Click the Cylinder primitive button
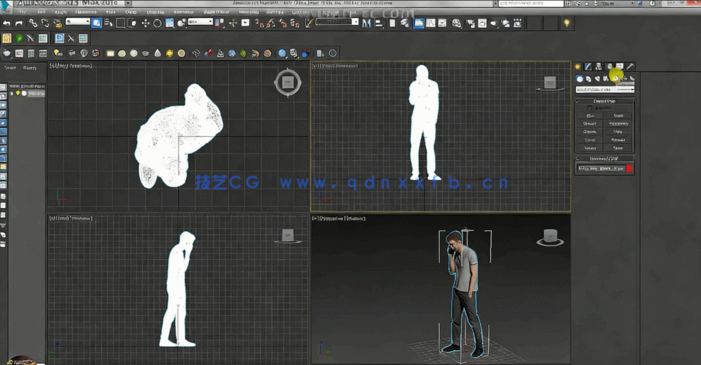The width and height of the screenshot is (701, 365). point(590,132)
